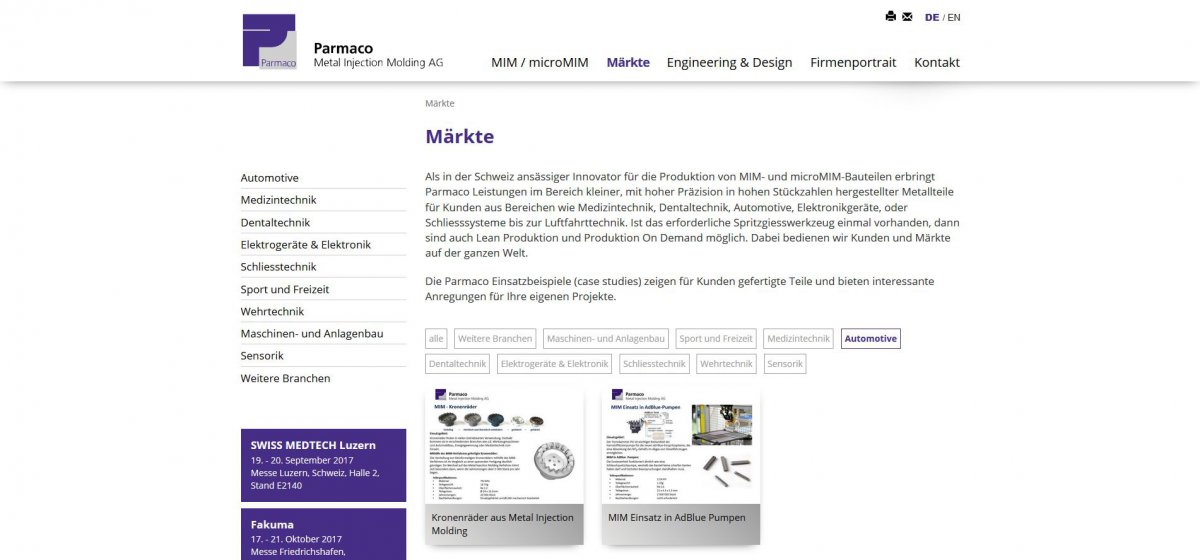This screenshot has height=560, width=1200.
Task: Open the Engineering & Design menu
Action: click(x=729, y=62)
